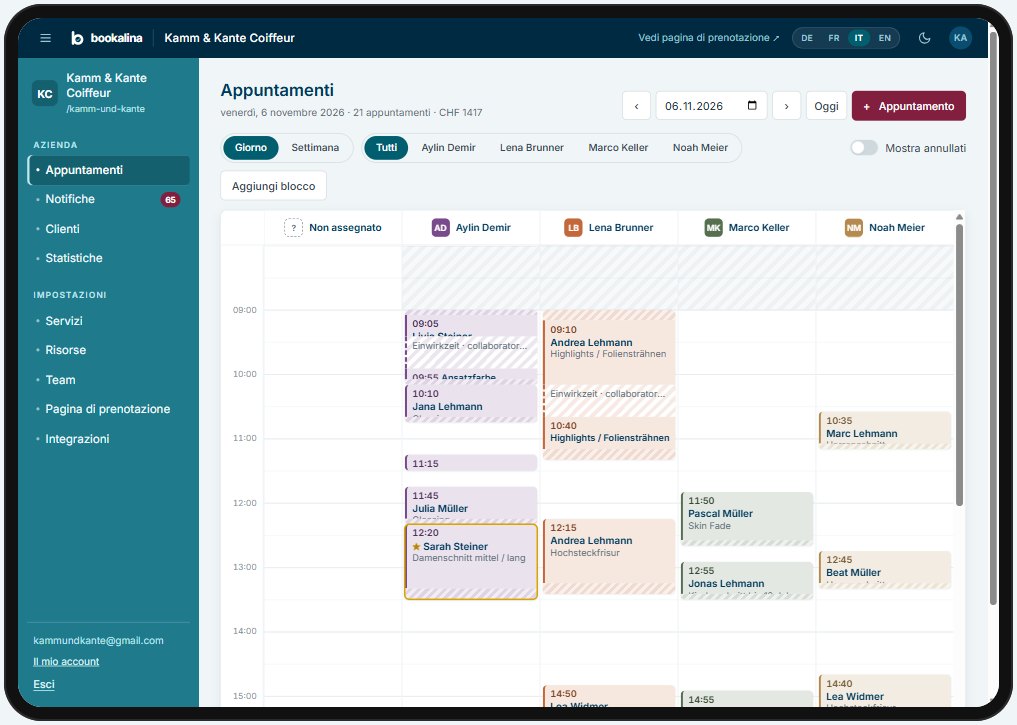Open Vedi pagina di prenotazione link

point(708,38)
